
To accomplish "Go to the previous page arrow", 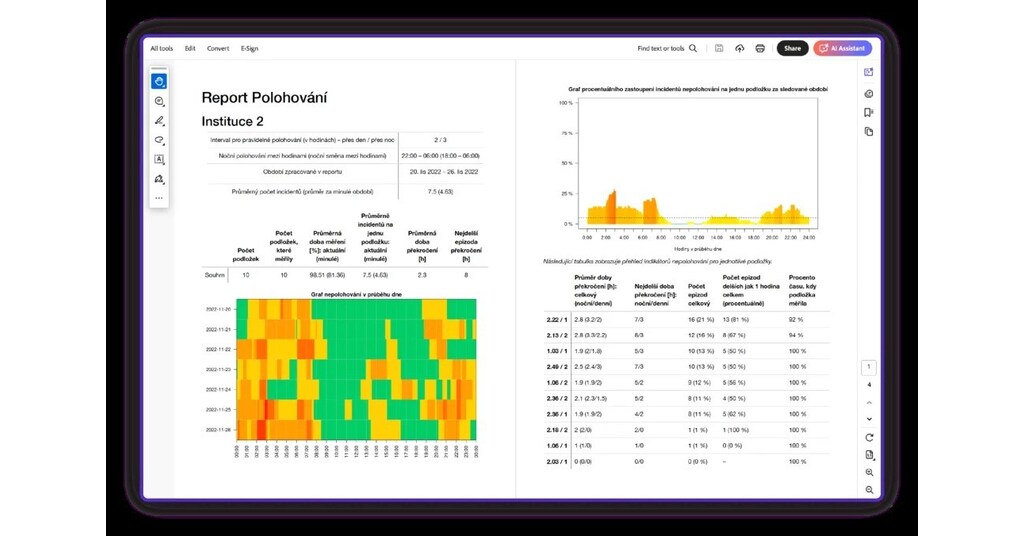I will pyautogui.click(x=869, y=402).
